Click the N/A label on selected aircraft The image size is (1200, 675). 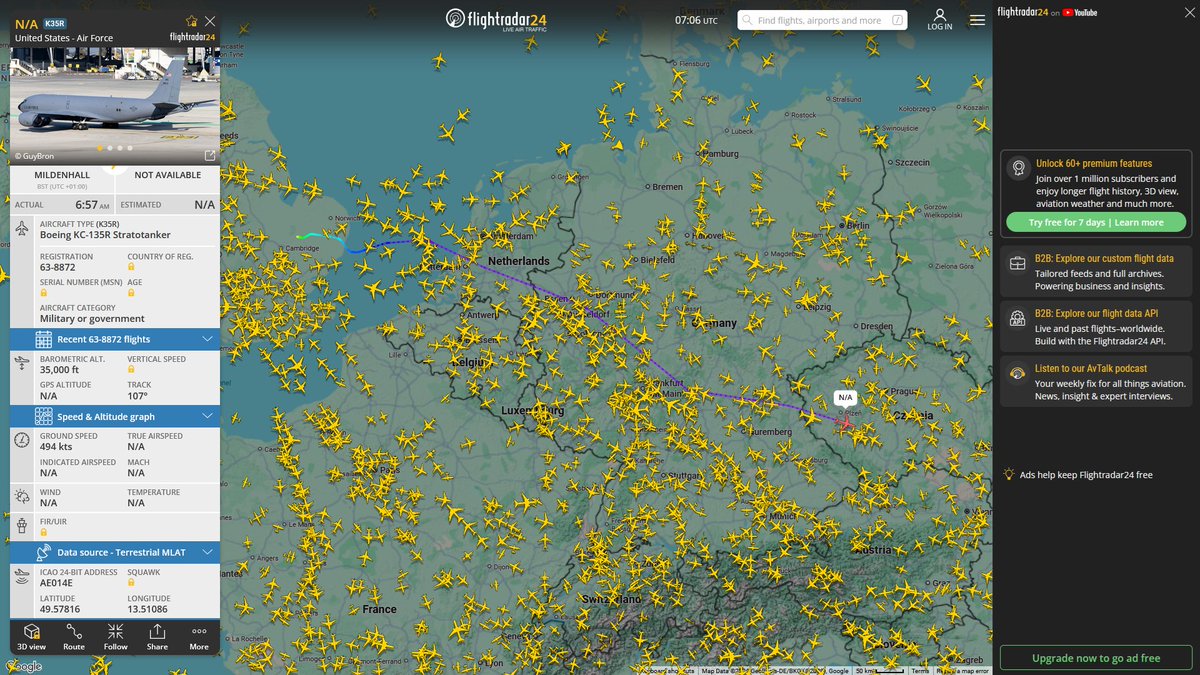(x=846, y=398)
